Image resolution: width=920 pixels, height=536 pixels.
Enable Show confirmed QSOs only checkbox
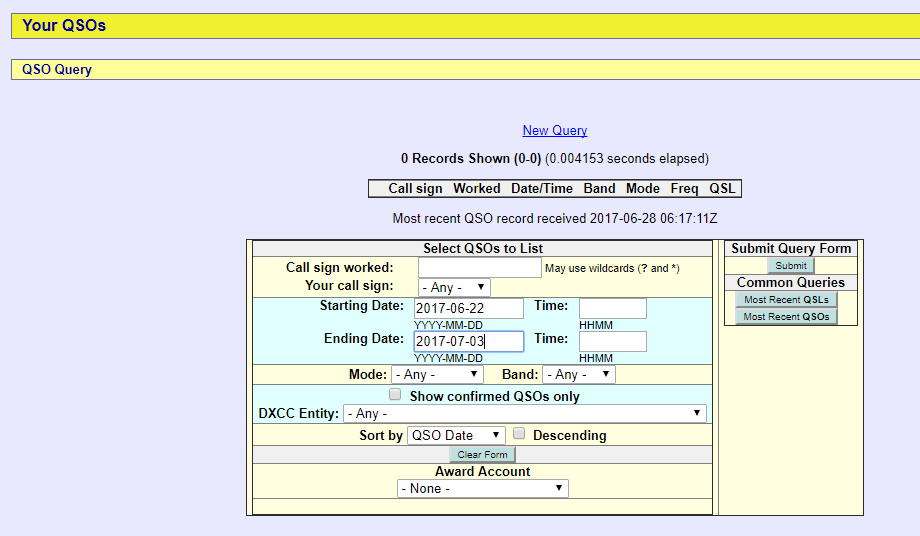click(x=395, y=395)
